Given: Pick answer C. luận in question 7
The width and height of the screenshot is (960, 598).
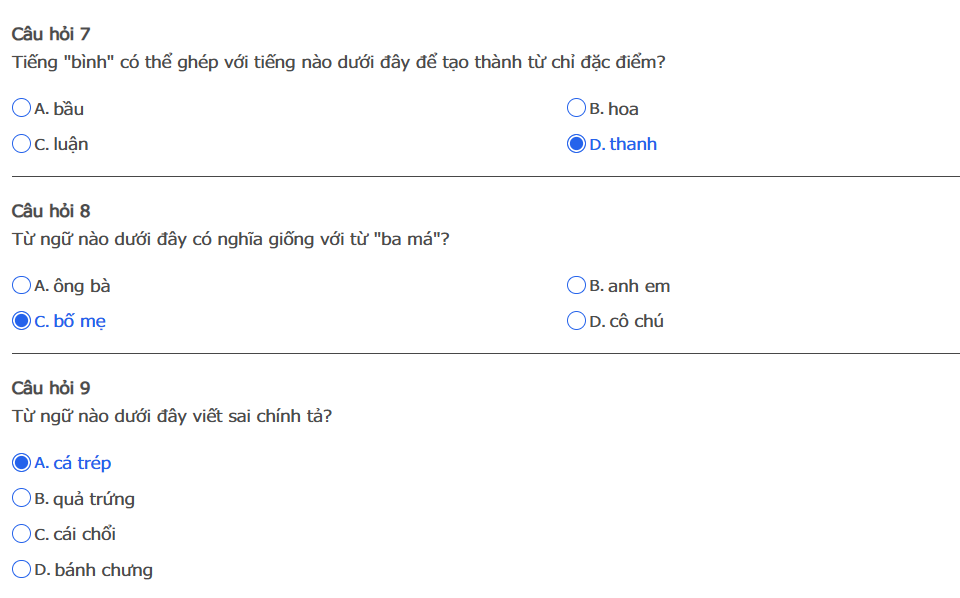Looking at the screenshot, I should 21,144.
